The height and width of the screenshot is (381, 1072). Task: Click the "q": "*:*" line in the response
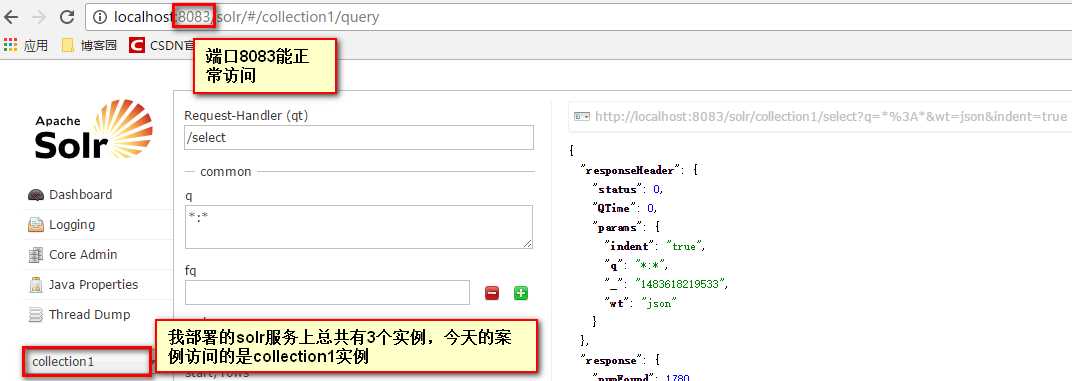636,265
